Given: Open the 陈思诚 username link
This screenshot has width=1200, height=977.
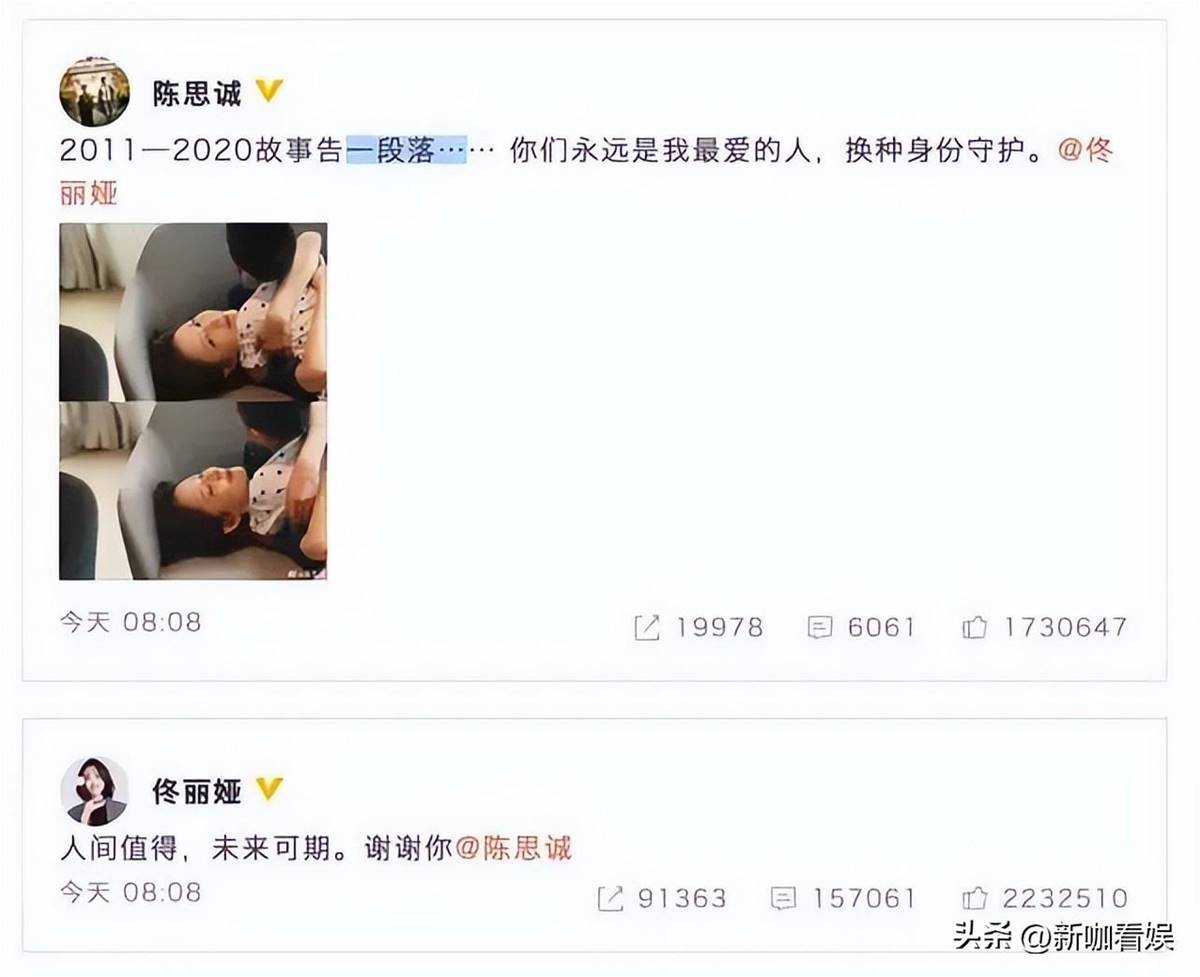Looking at the screenshot, I should (x=197, y=94).
